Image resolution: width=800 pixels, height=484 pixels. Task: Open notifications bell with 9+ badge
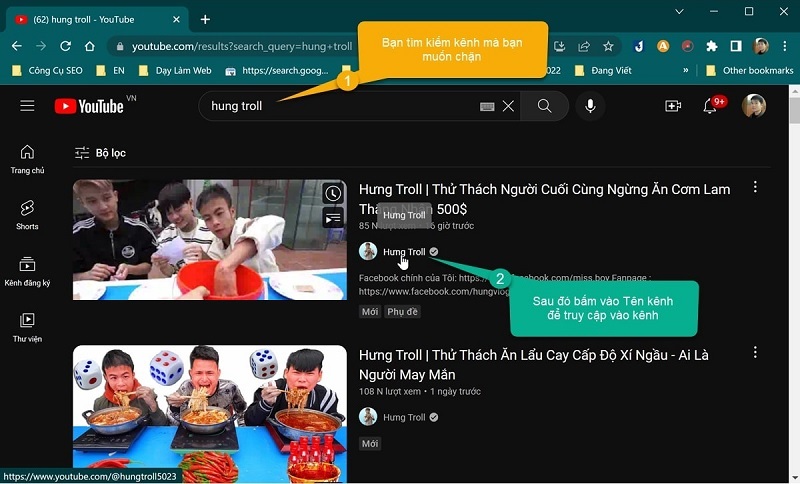click(711, 106)
